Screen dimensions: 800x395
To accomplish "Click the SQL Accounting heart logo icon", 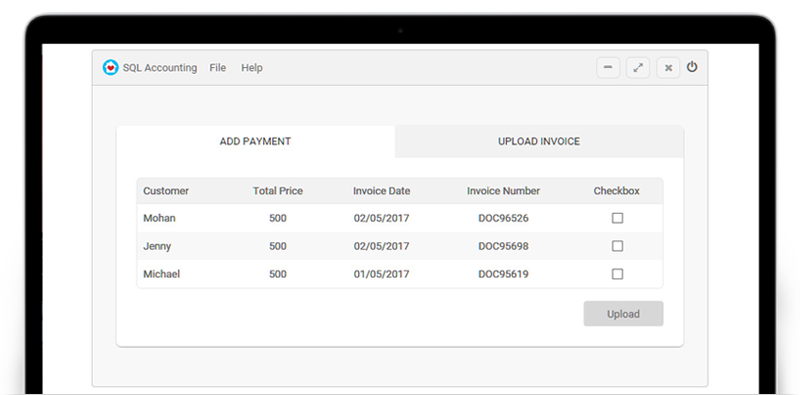I will 110,67.
